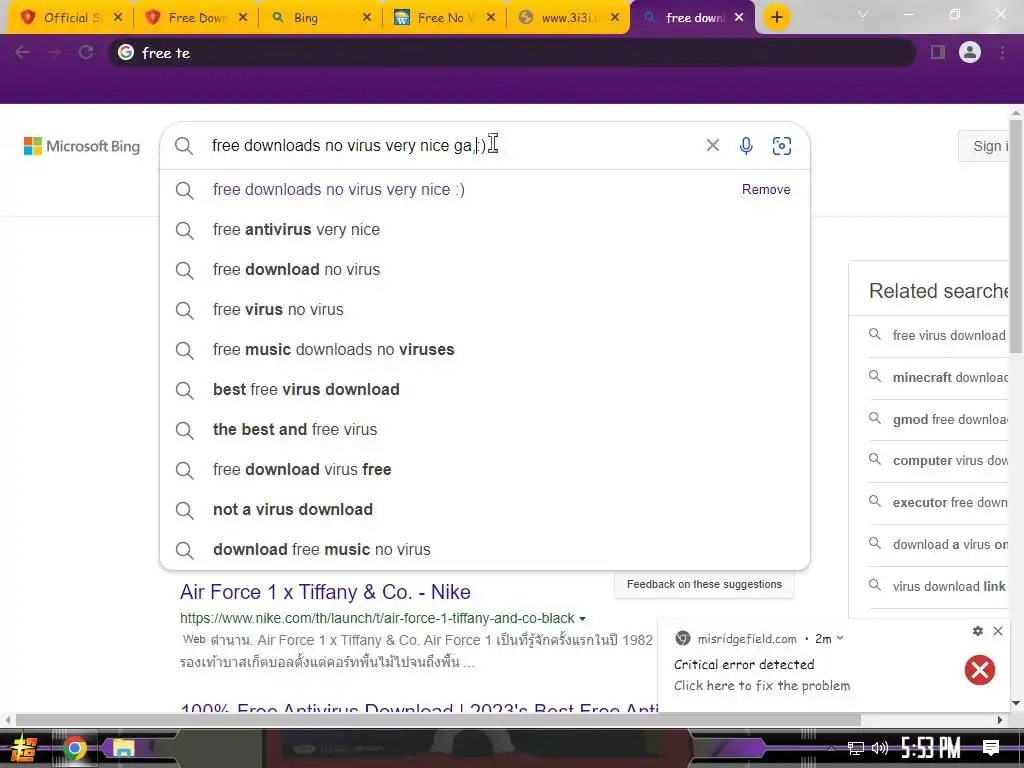This screenshot has height=768, width=1024.
Task: Select suggestion 'free music downloads no viruses'
Action: (485, 349)
